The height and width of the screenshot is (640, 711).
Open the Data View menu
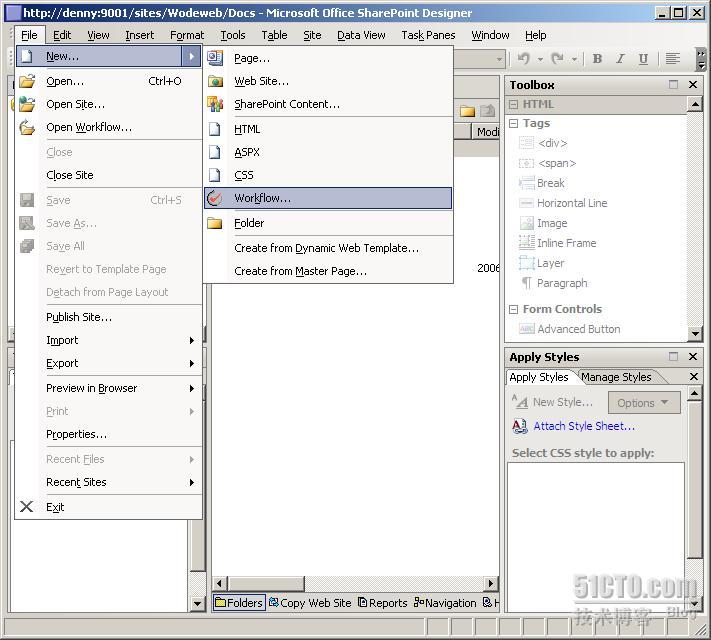pyautogui.click(x=361, y=35)
